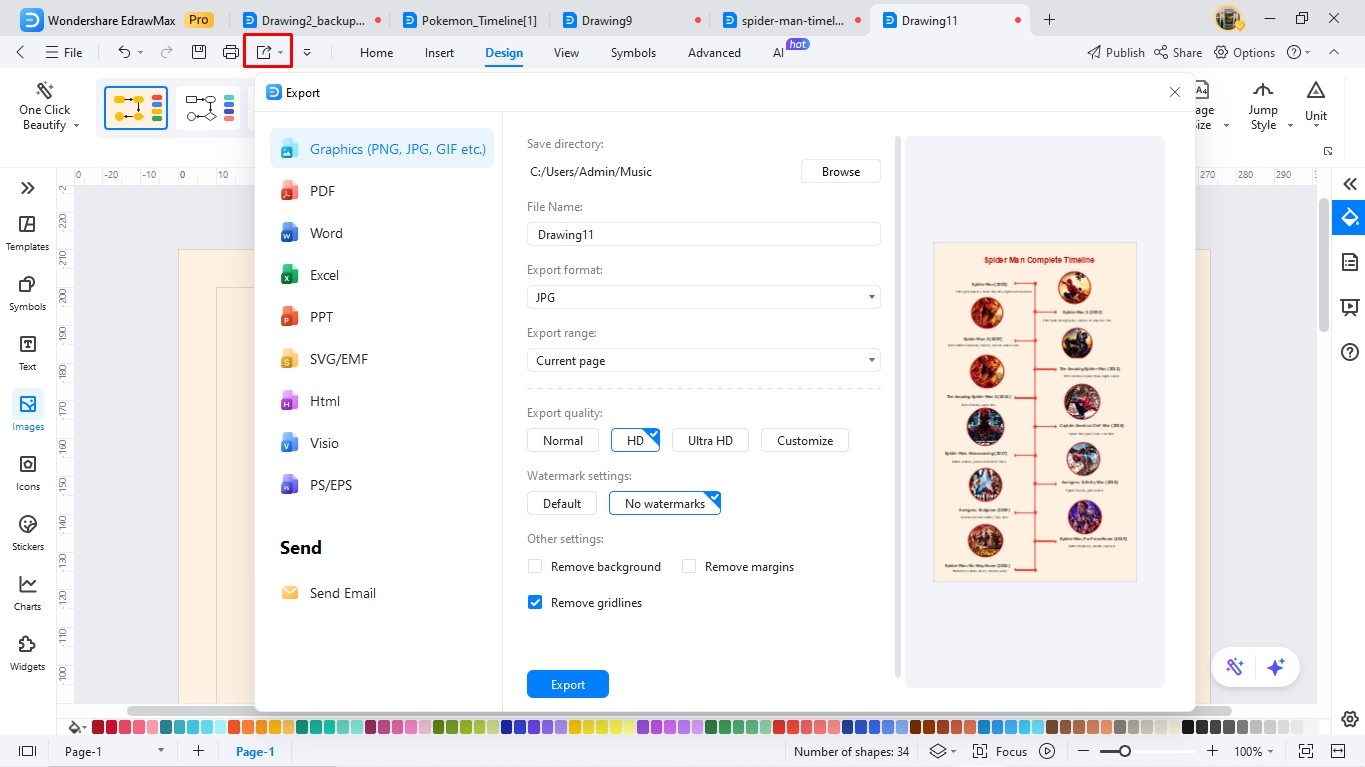Screen dimensions: 1365x767
Task: Open the Icons sidebar panel
Action: coord(28,473)
